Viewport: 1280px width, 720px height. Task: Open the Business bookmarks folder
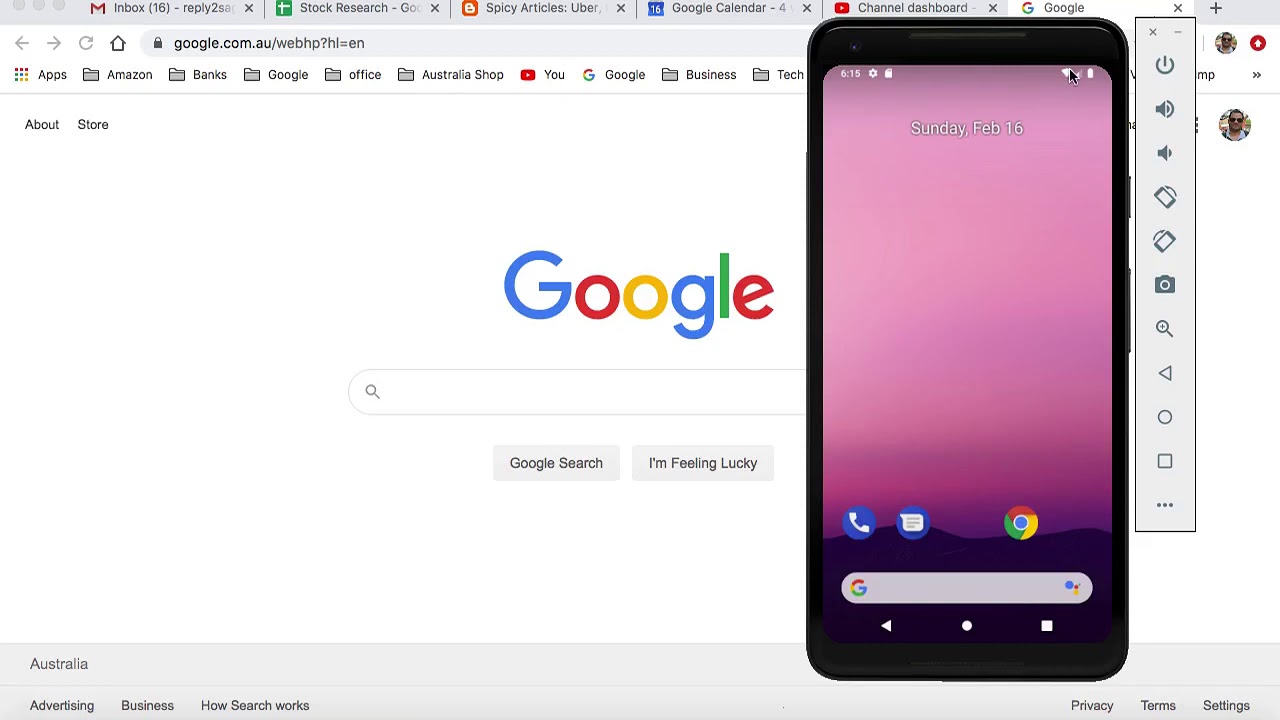pyautogui.click(x=699, y=75)
